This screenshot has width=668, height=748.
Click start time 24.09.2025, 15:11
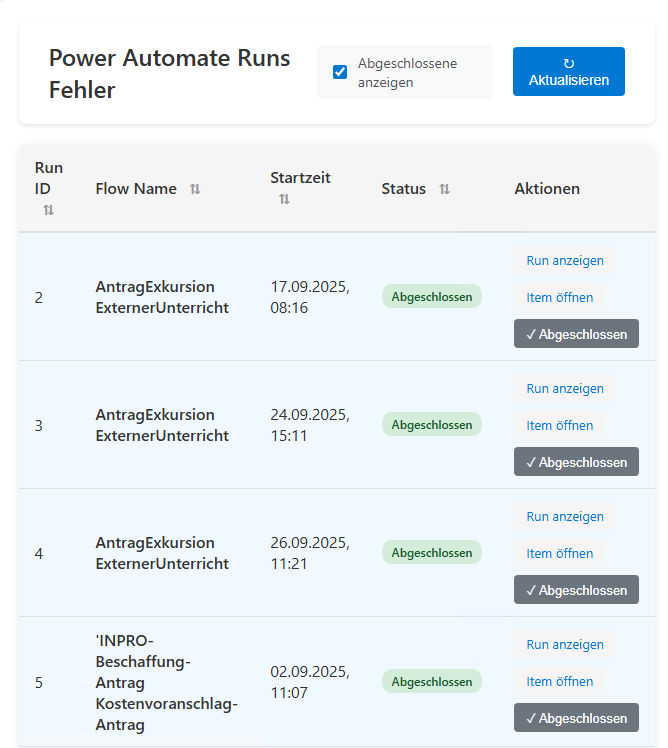click(x=310, y=425)
